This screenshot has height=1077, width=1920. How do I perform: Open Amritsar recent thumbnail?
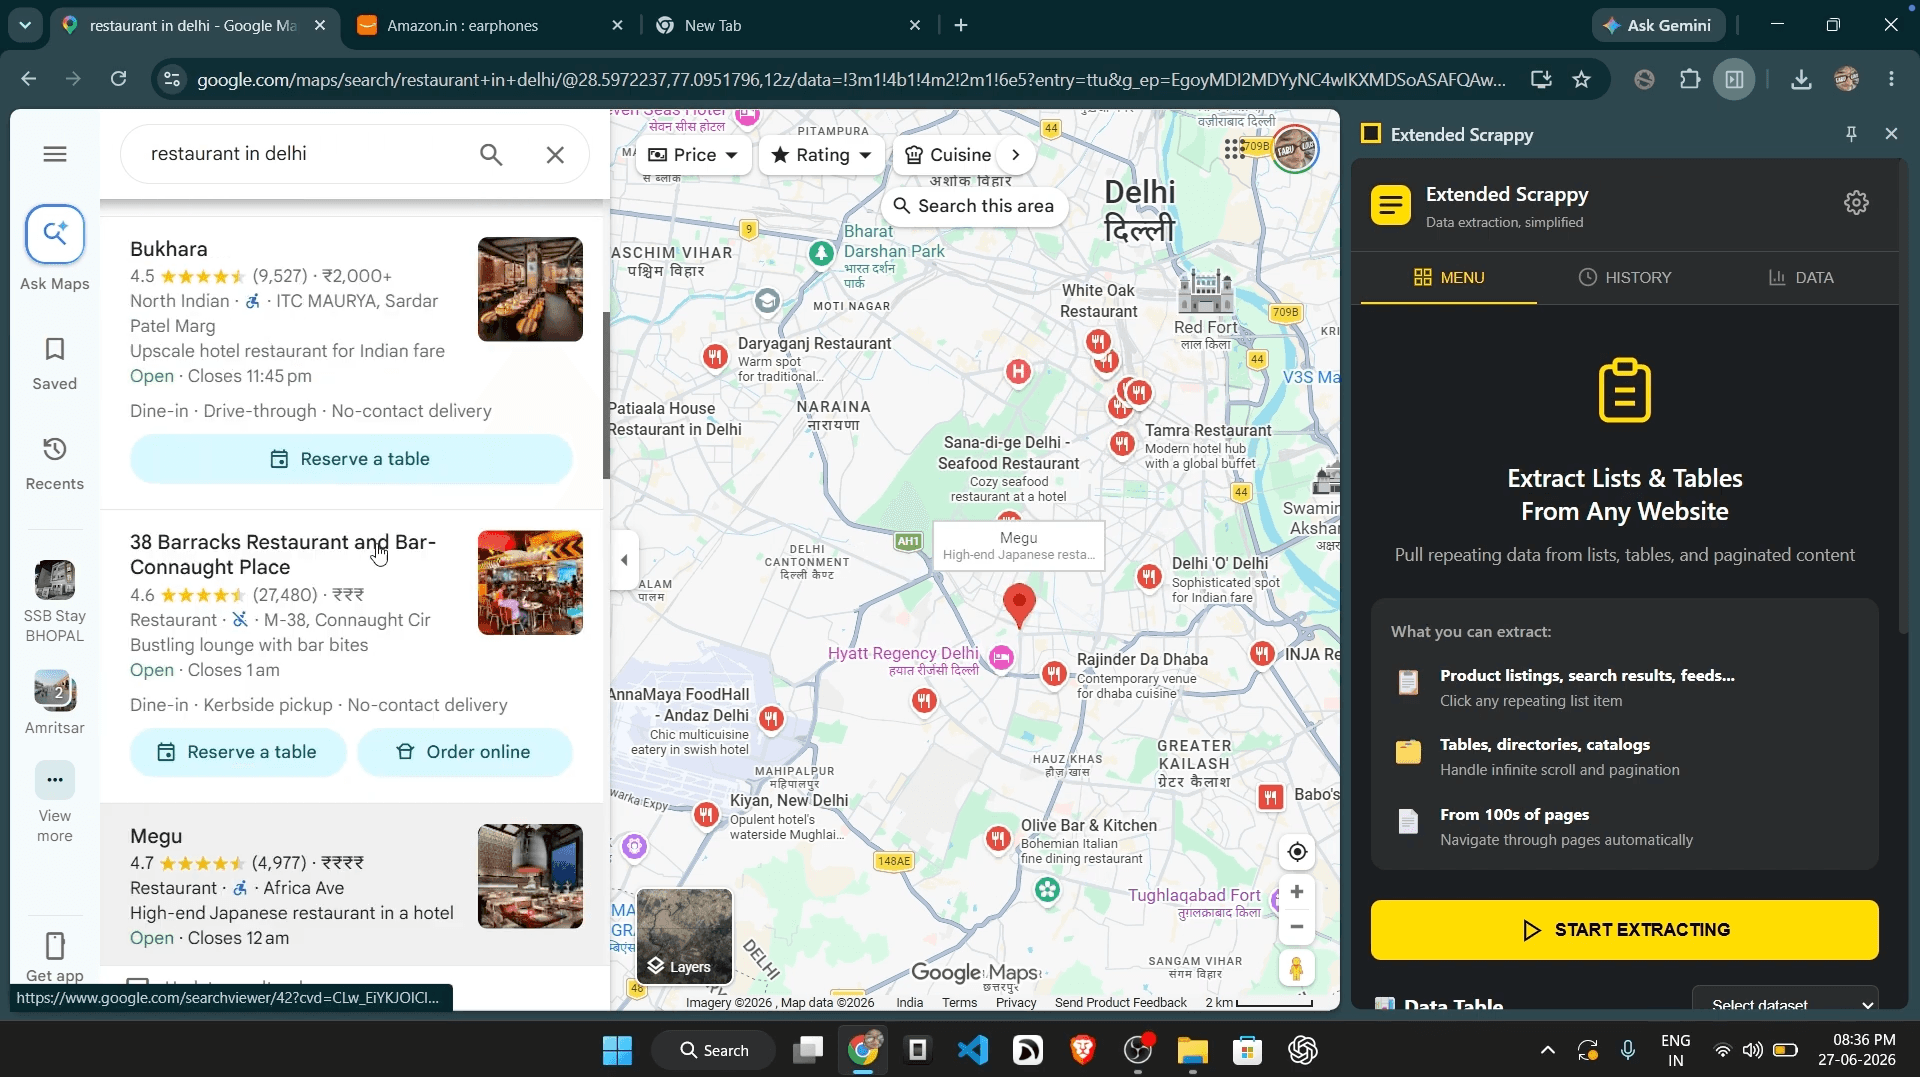(55, 703)
